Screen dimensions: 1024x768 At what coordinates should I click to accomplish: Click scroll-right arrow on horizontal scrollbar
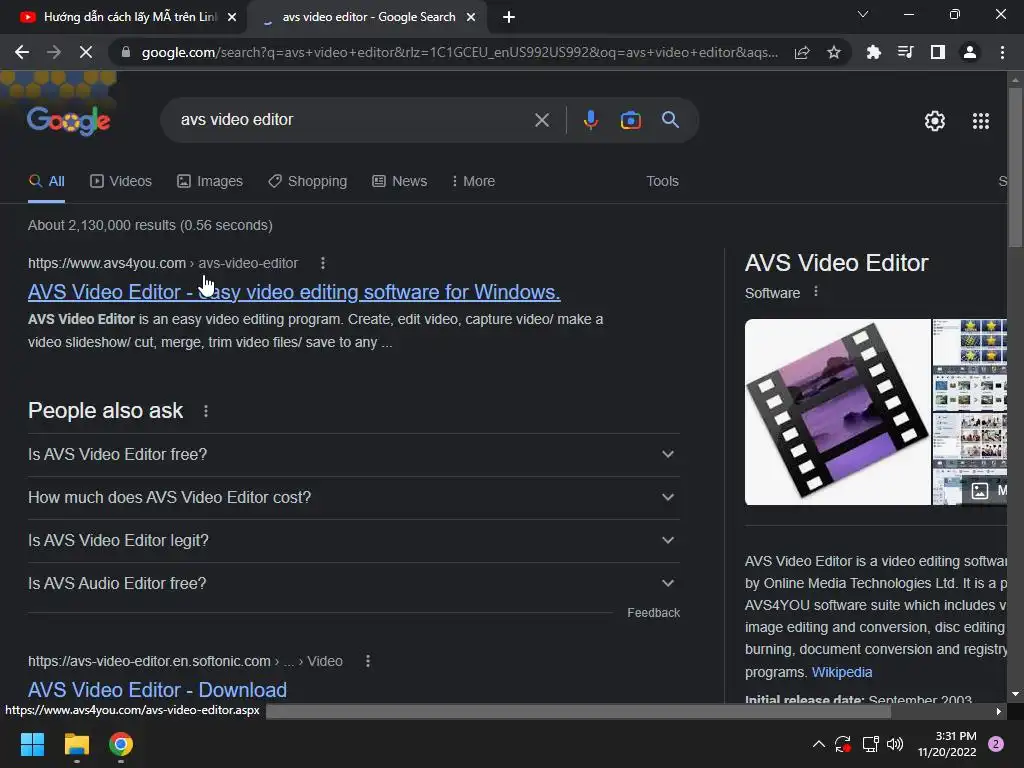[x=999, y=711]
